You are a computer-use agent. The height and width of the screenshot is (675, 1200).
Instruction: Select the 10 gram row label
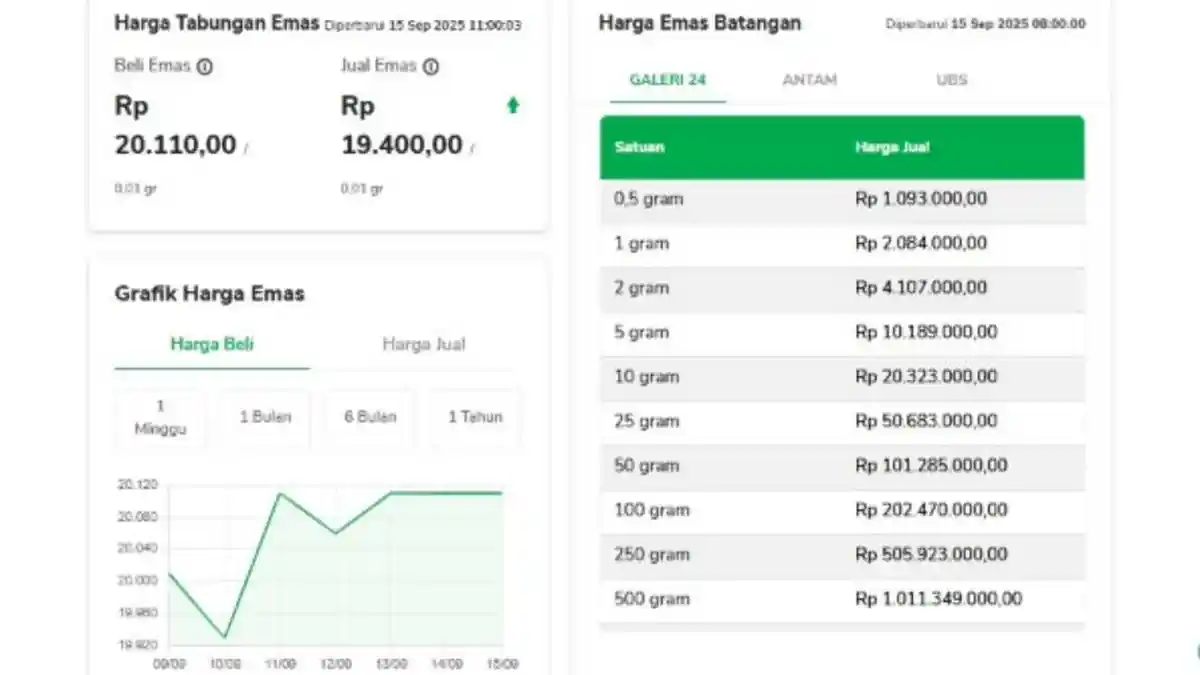pyautogui.click(x=646, y=377)
